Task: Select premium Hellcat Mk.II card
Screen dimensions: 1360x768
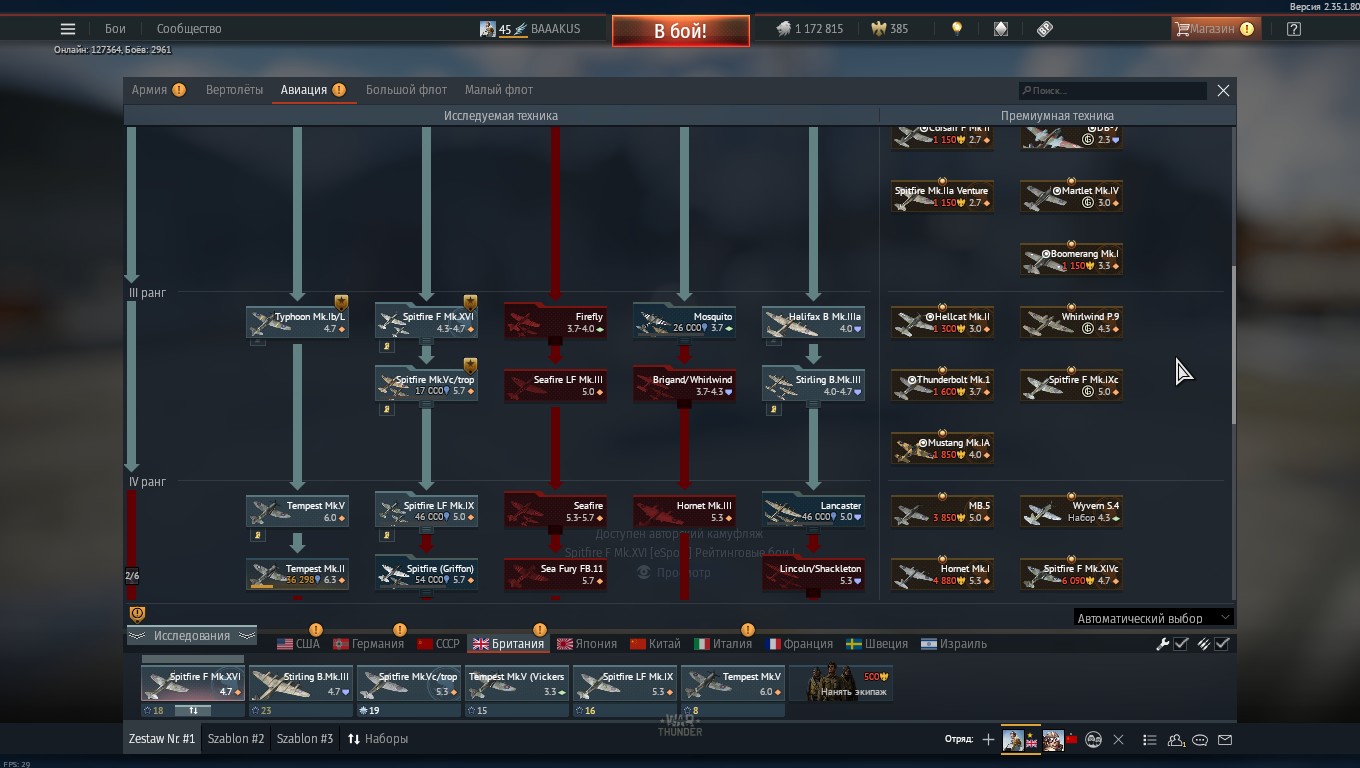Action: click(x=942, y=322)
